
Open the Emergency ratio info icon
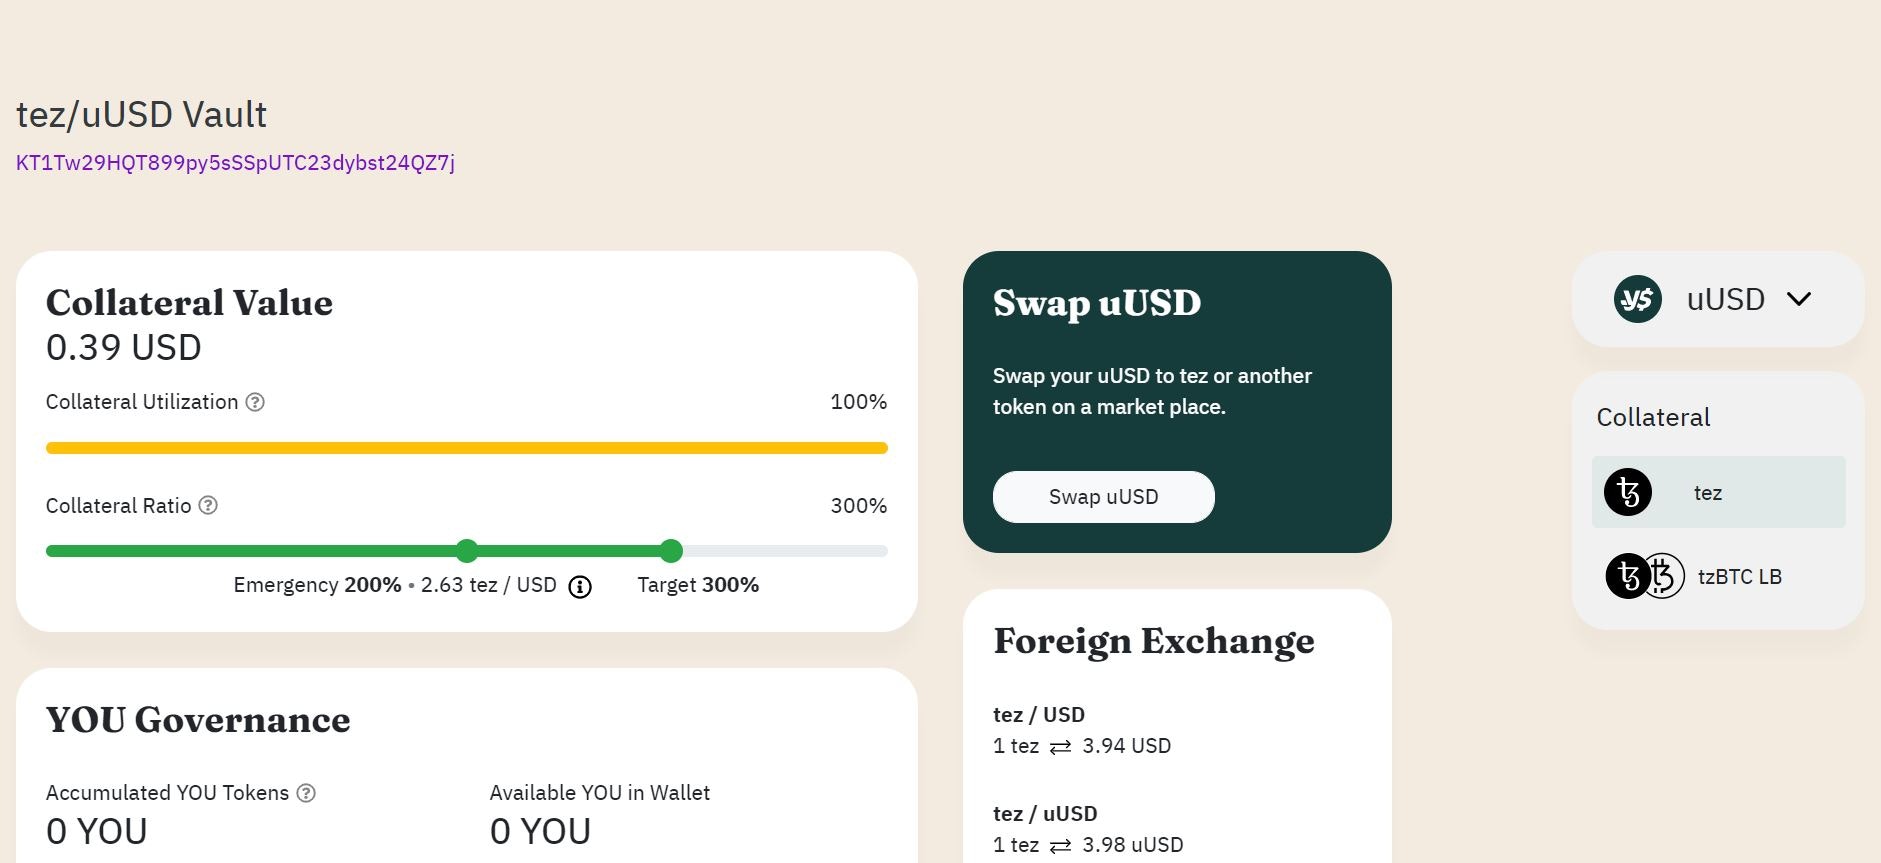(580, 587)
